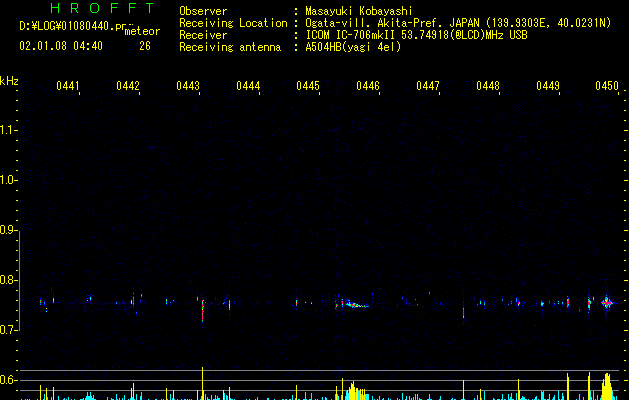This screenshot has height=400, width=629.
Task: Select the Ogata-vill. Akita-Pref. JAPAN location text
Action: point(392,23)
